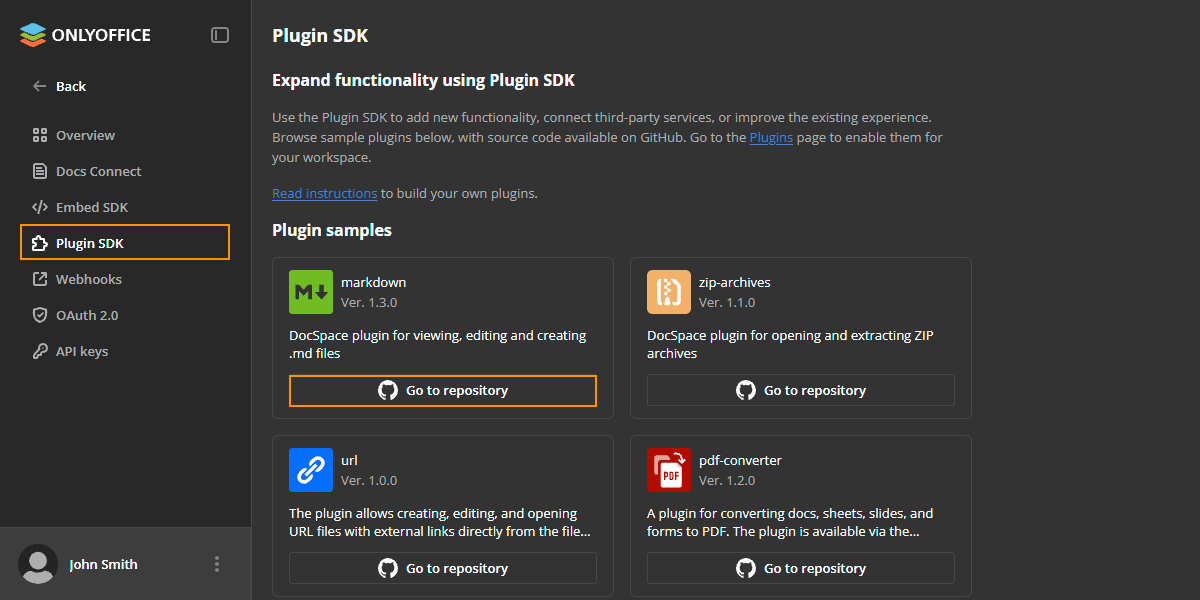Open the Webhooks section
Viewport: 1200px width, 600px height.
[x=125, y=279]
